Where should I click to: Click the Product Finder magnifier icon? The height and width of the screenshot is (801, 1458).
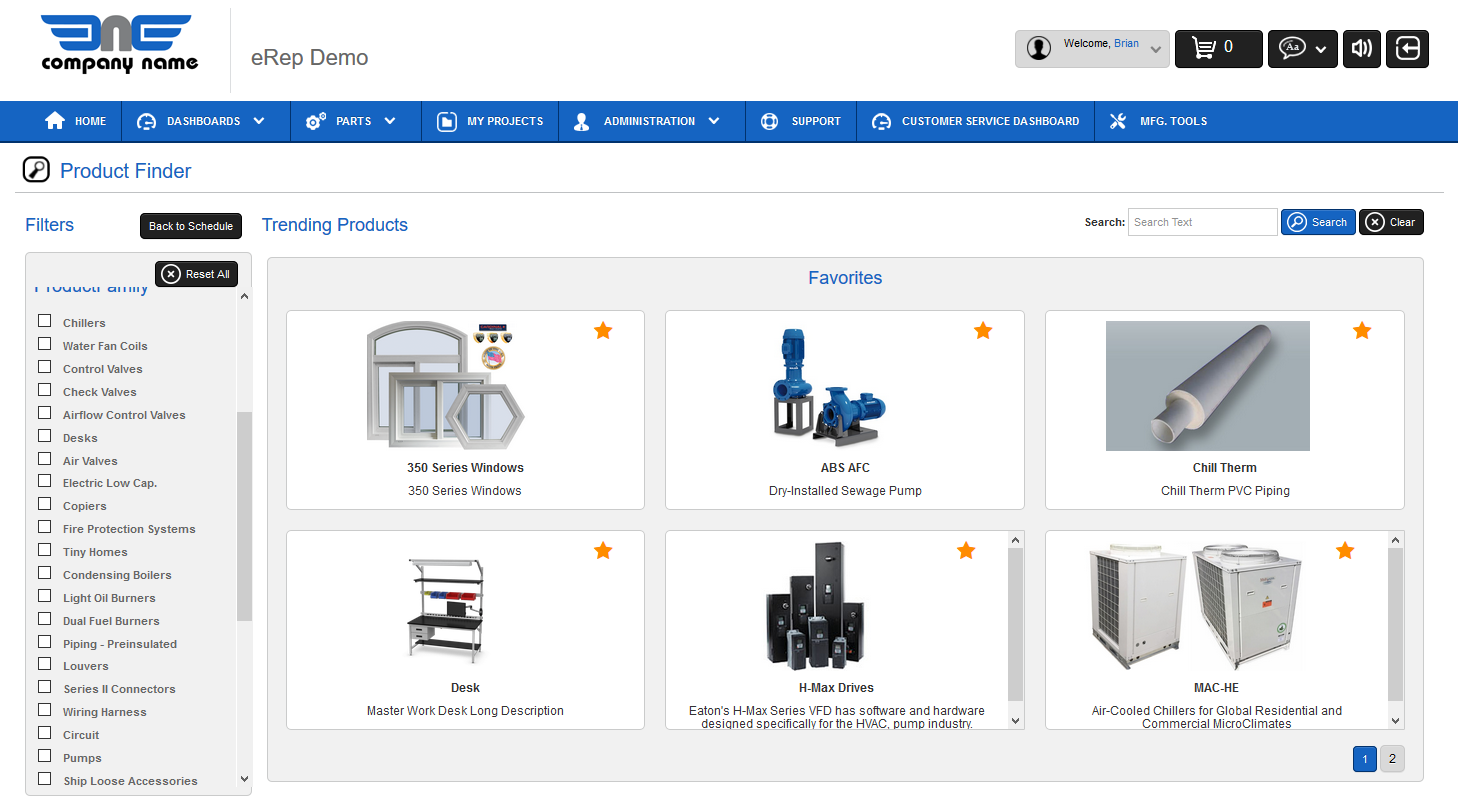point(37,170)
